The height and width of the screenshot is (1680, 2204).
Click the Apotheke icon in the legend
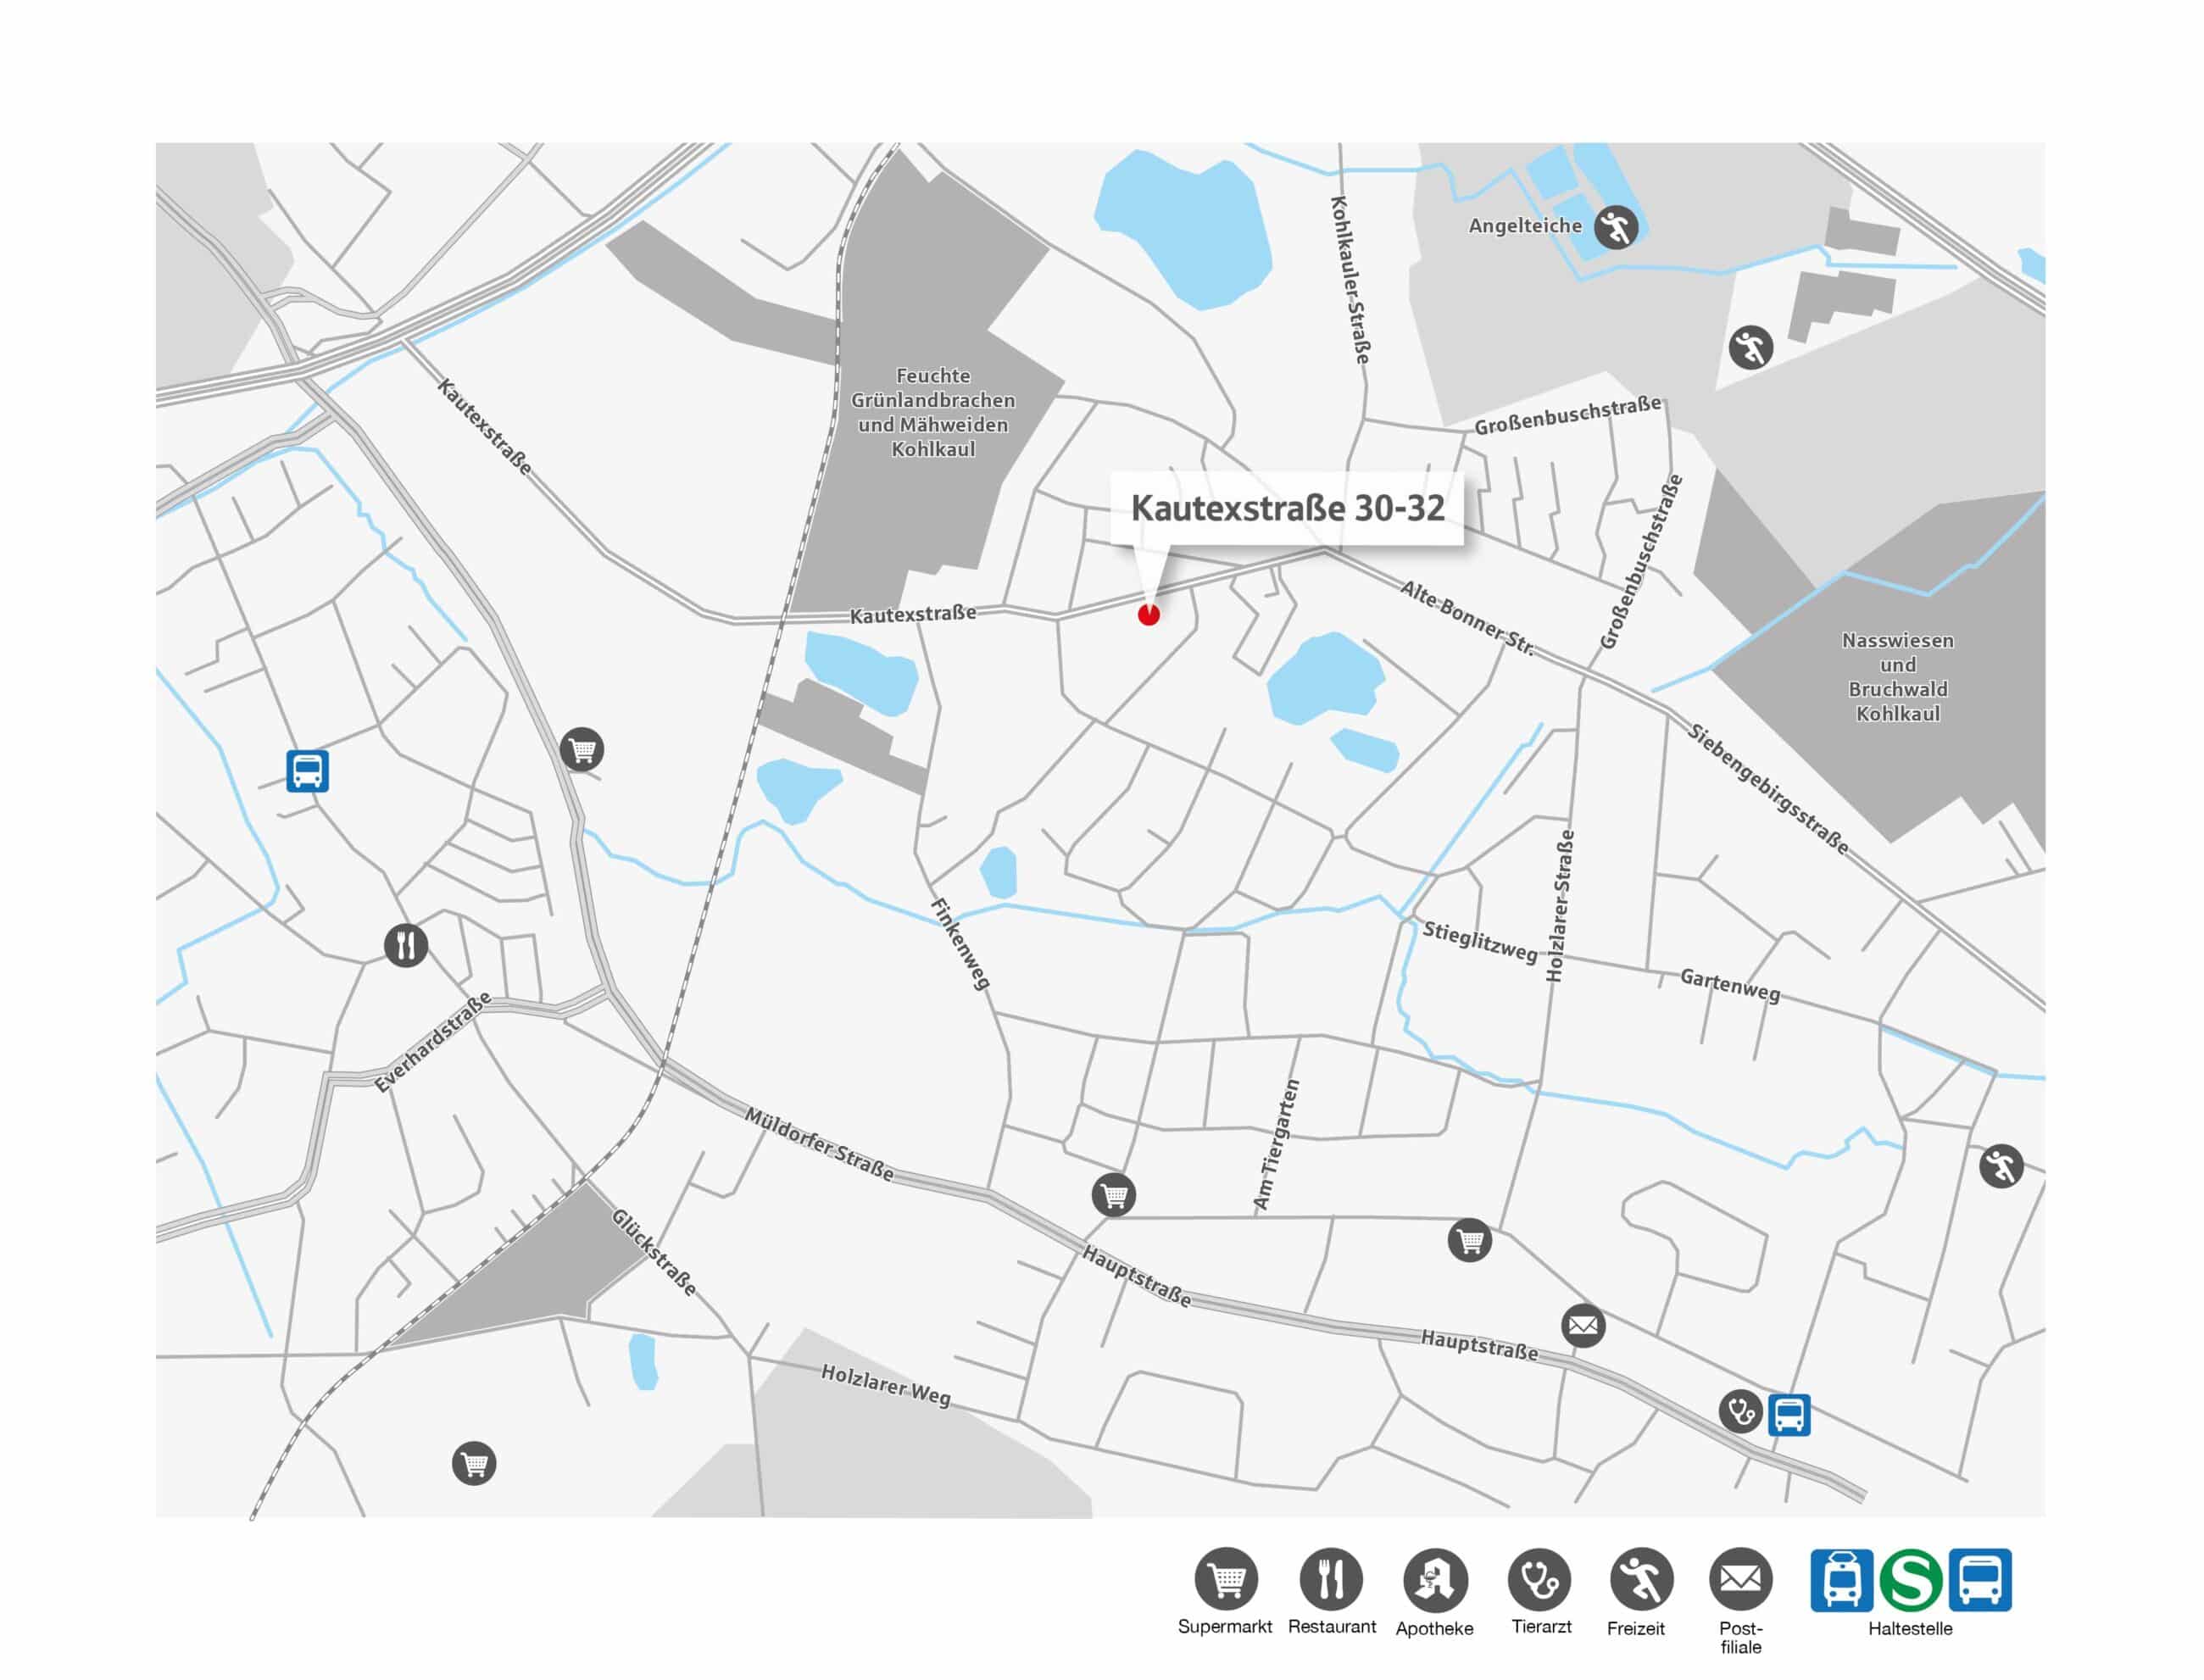[x=1435, y=1580]
